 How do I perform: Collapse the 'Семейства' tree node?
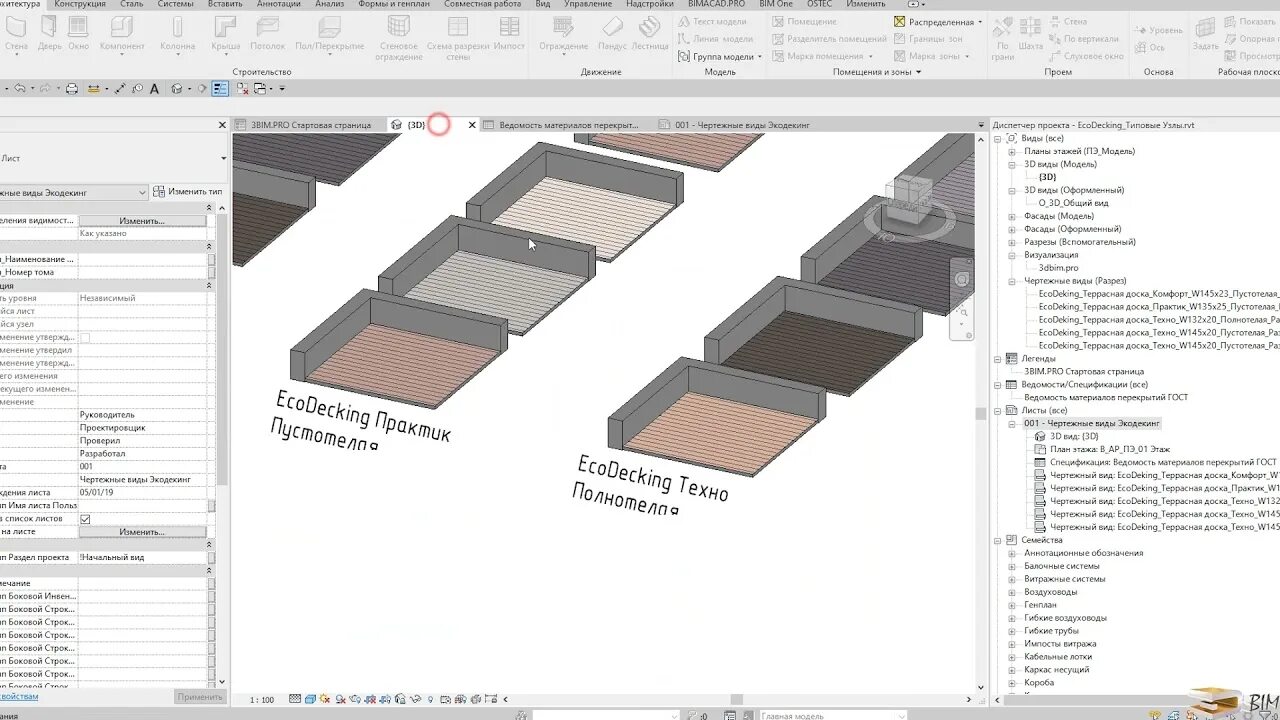coord(998,540)
